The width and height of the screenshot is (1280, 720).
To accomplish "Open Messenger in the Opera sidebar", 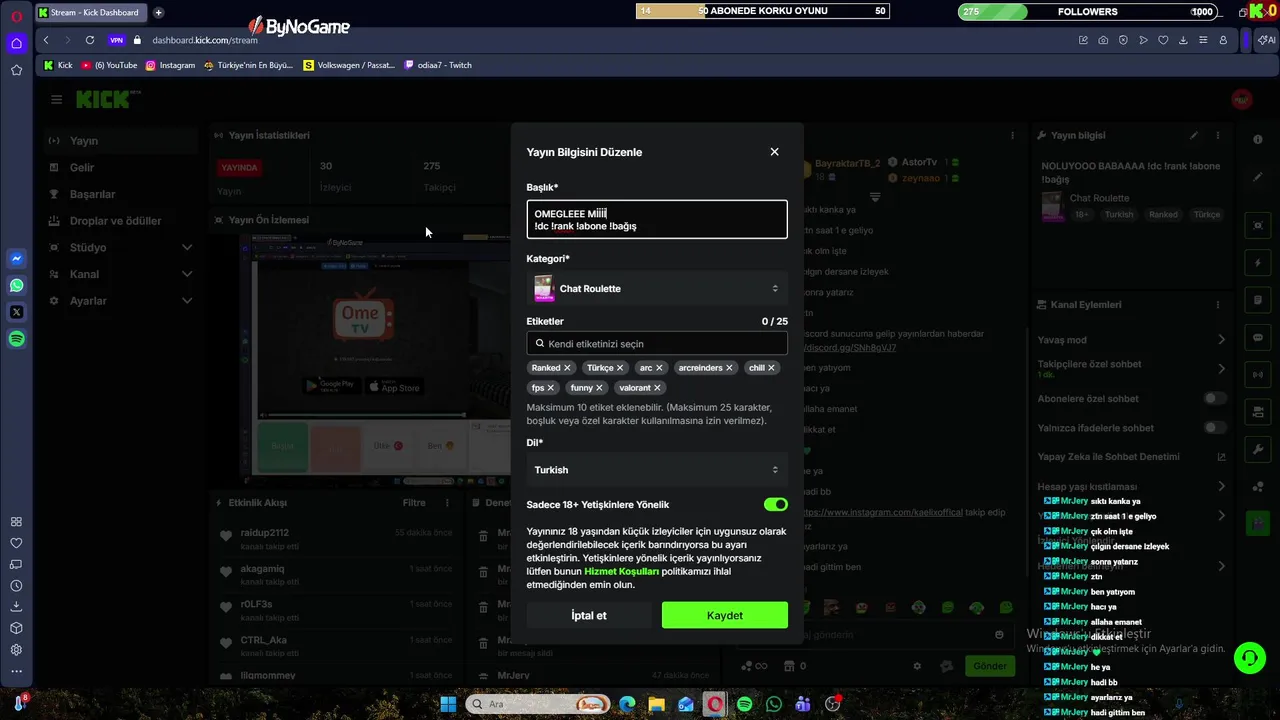I will [x=16, y=258].
